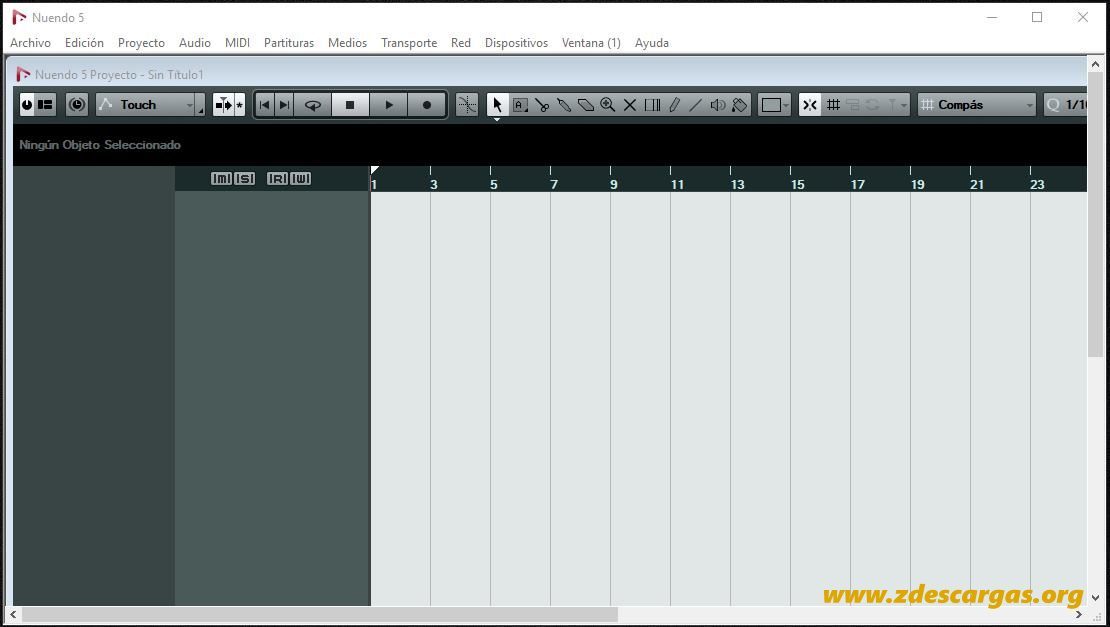Toggle Snap on/off button
This screenshot has height=627, width=1110.
pyautogui.click(x=810, y=105)
